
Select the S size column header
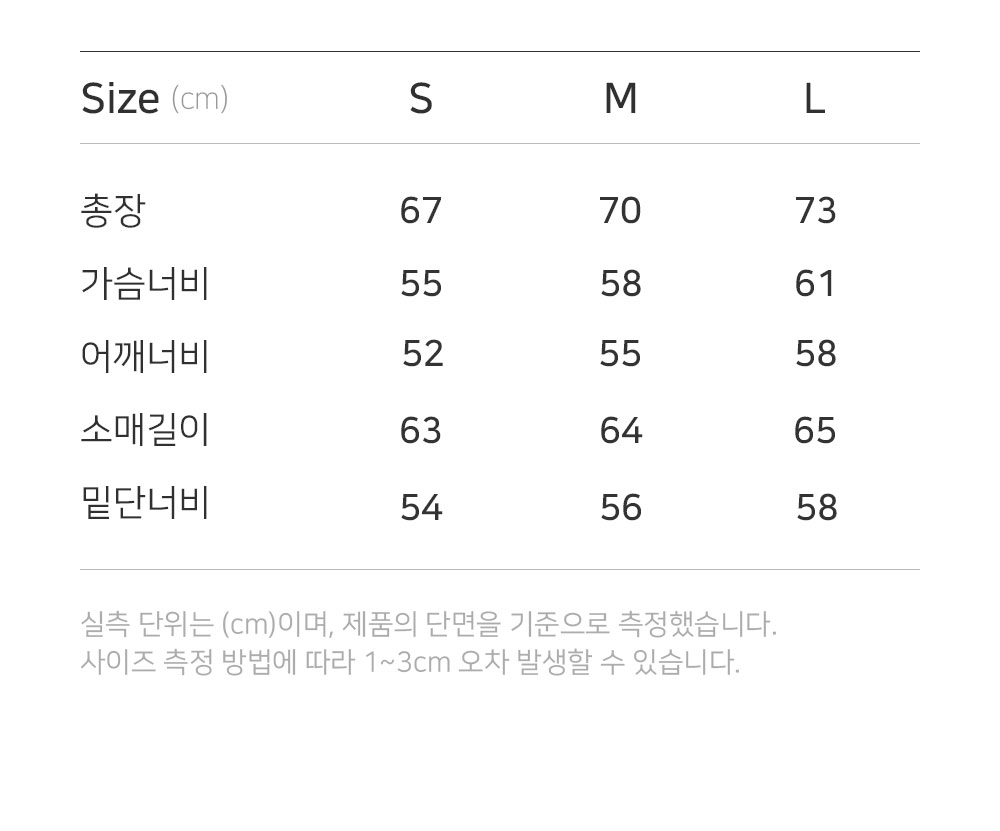tap(421, 98)
